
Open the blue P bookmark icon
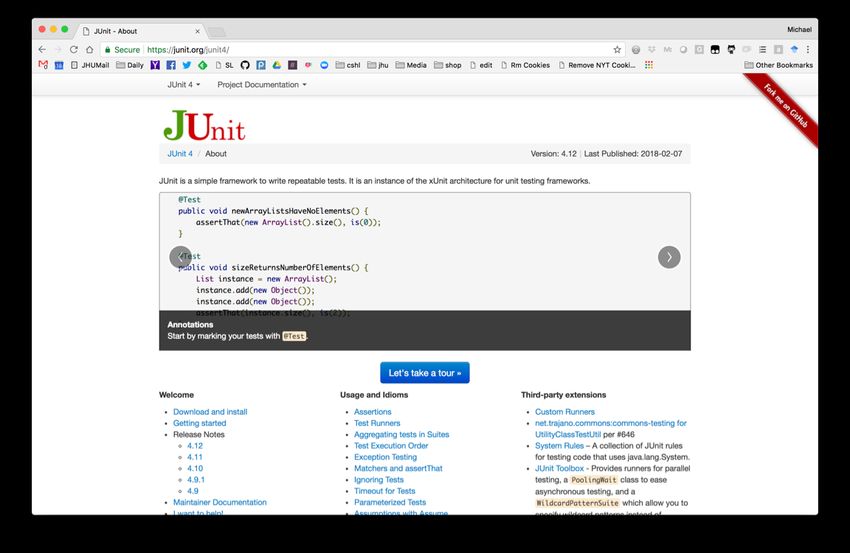(261, 65)
